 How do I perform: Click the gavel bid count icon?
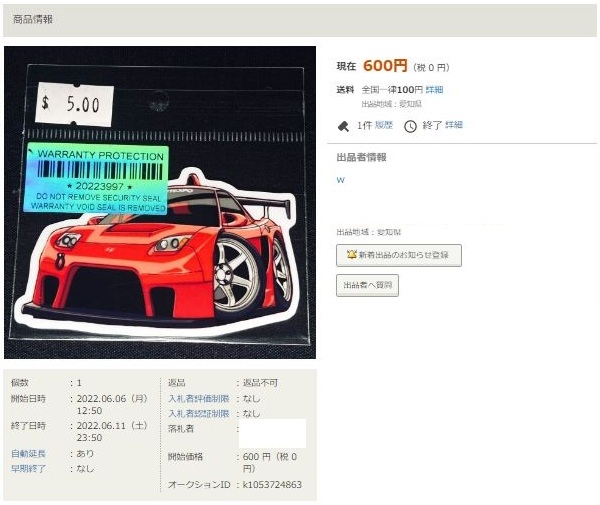pyautogui.click(x=343, y=126)
